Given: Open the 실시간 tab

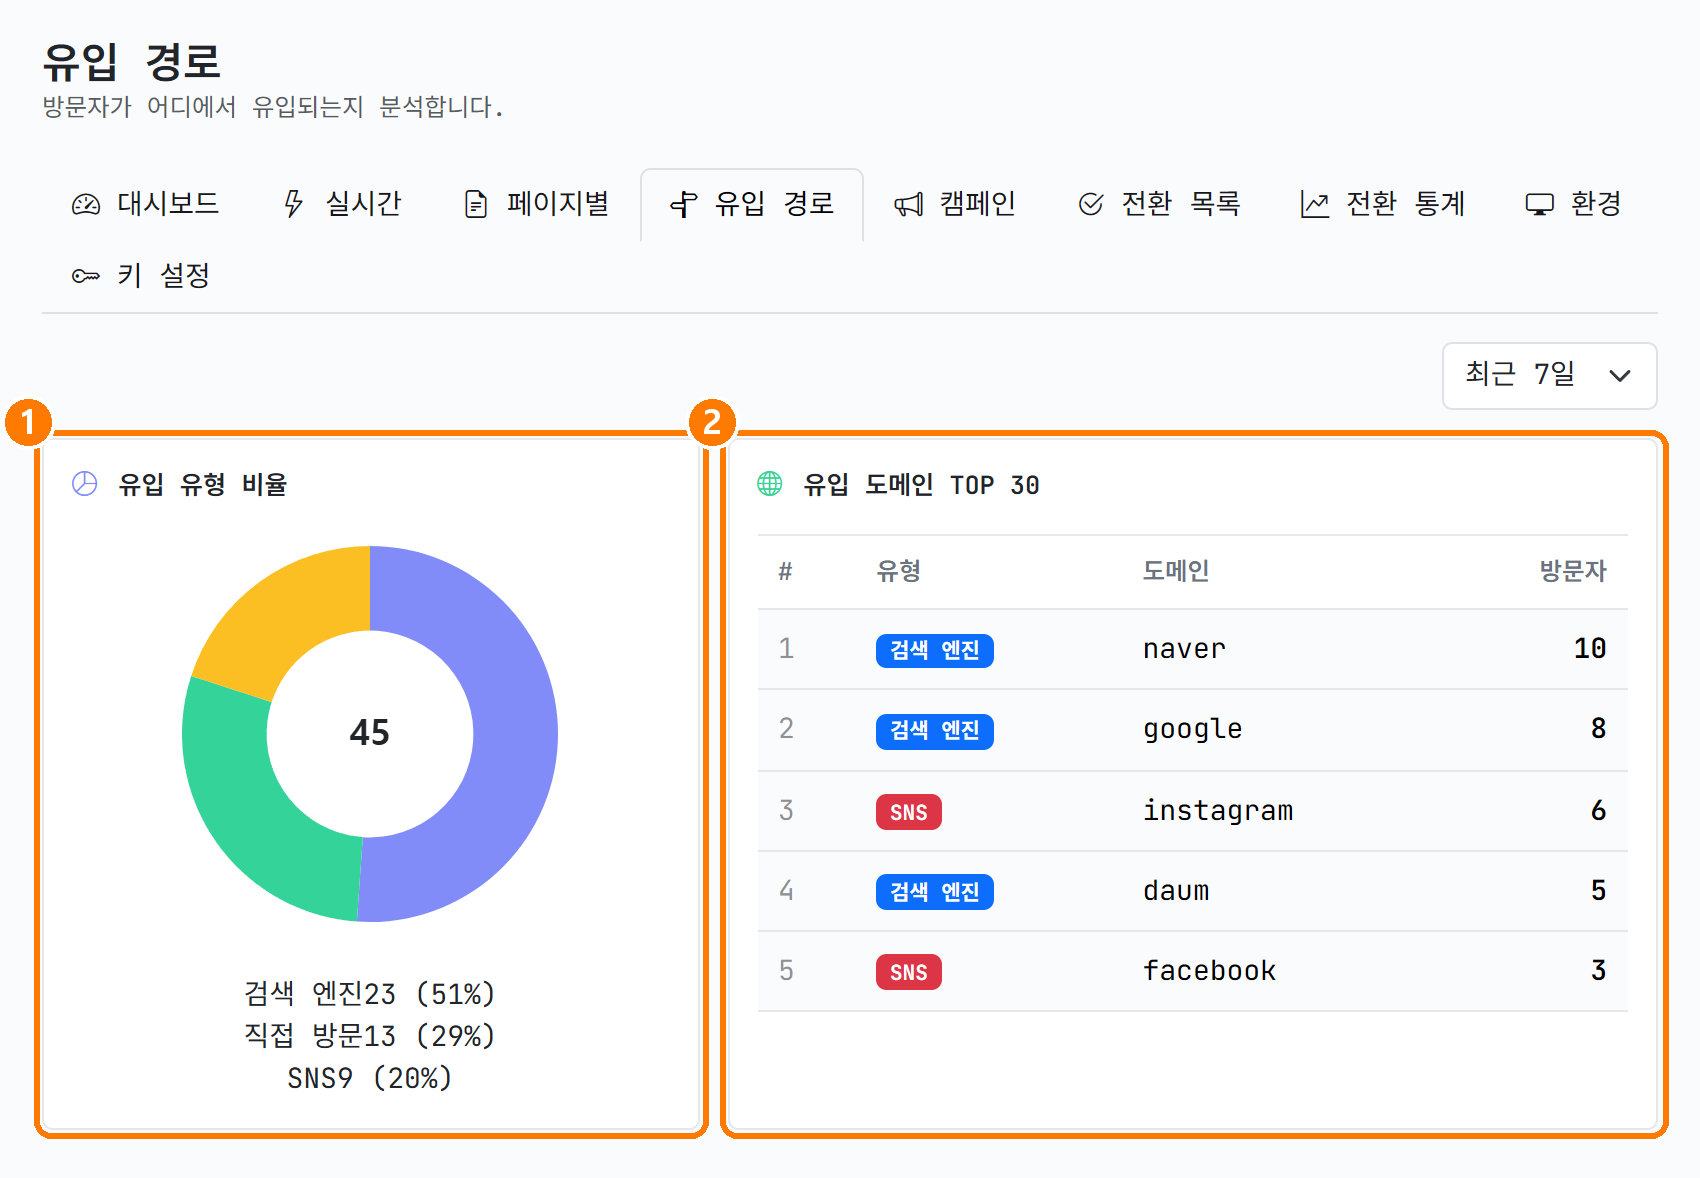Looking at the screenshot, I should coord(343,204).
